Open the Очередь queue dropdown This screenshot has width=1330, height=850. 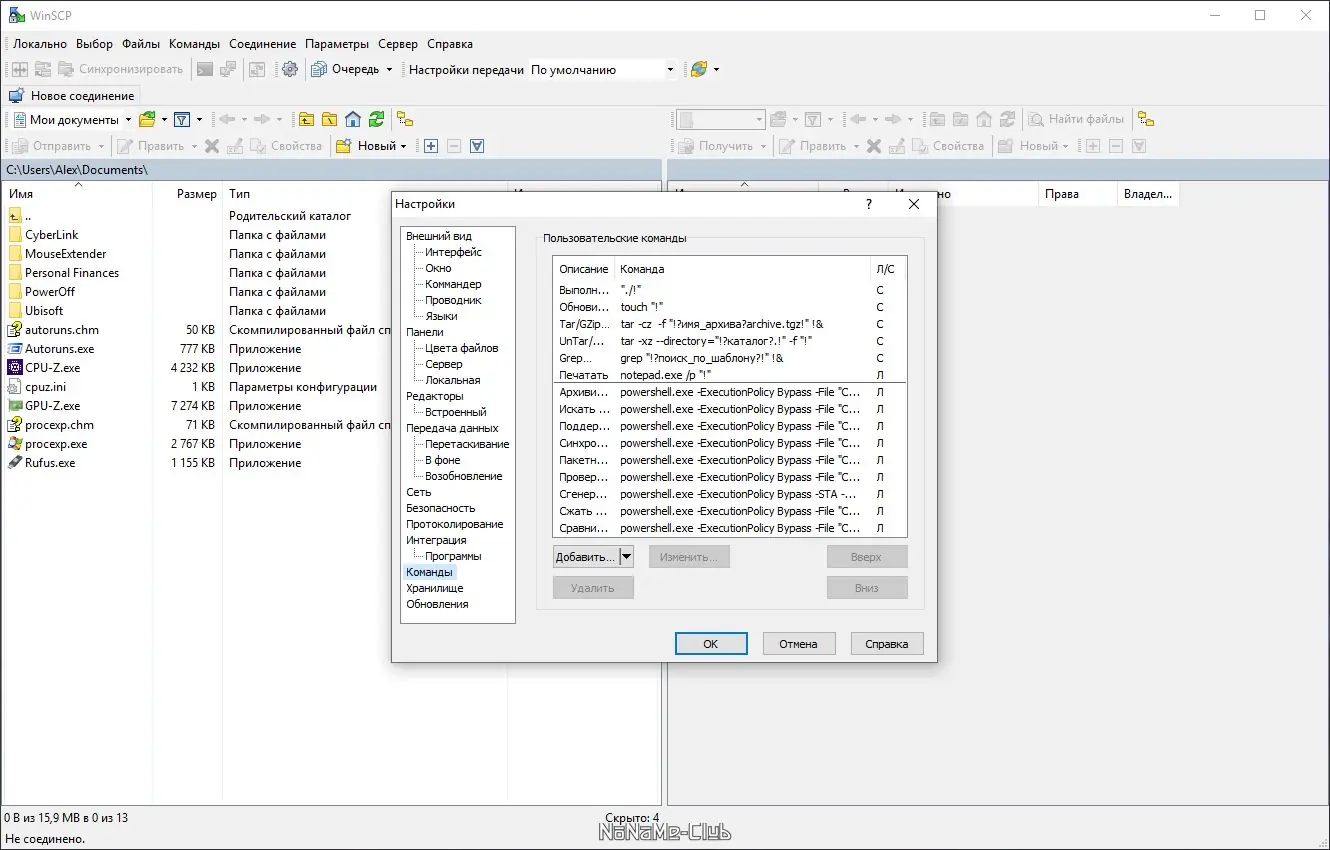click(388, 70)
